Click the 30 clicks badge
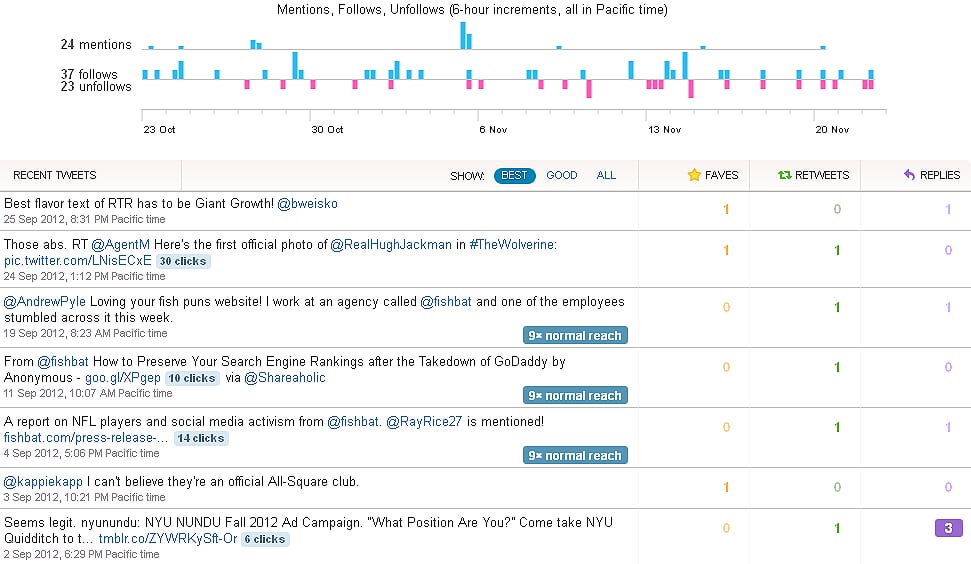 tap(183, 261)
